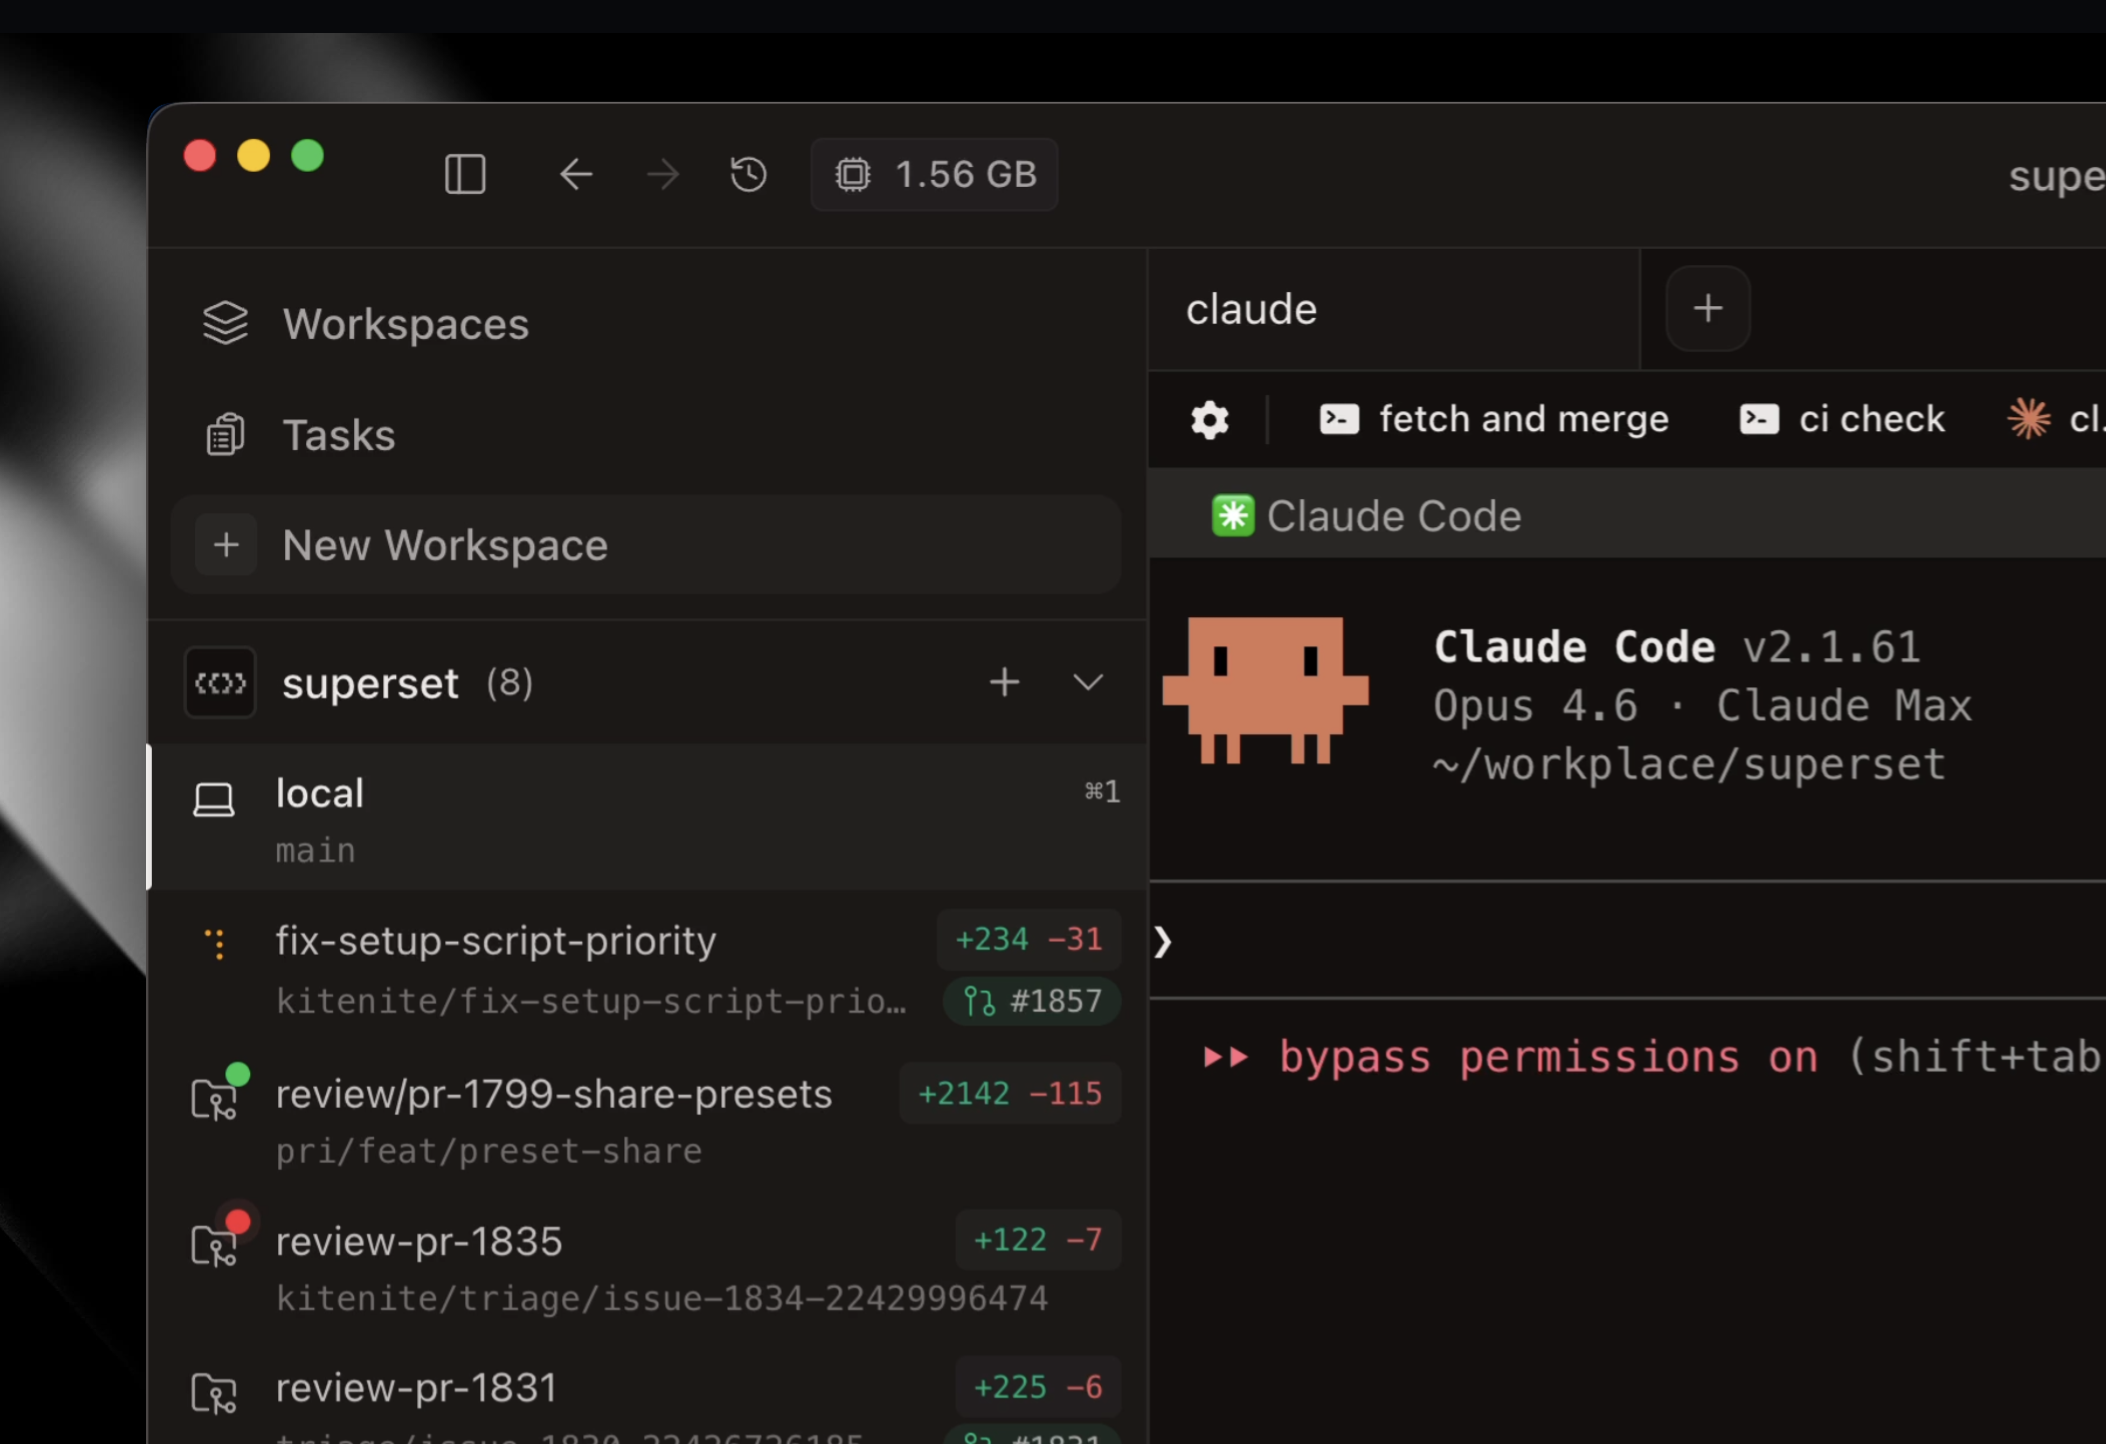Image resolution: width=2106 pixels, height=1444 pixels.
Task: Expand the collapsed section below Claude Code
Action: pyautogui.click(x=1162, y=940)
